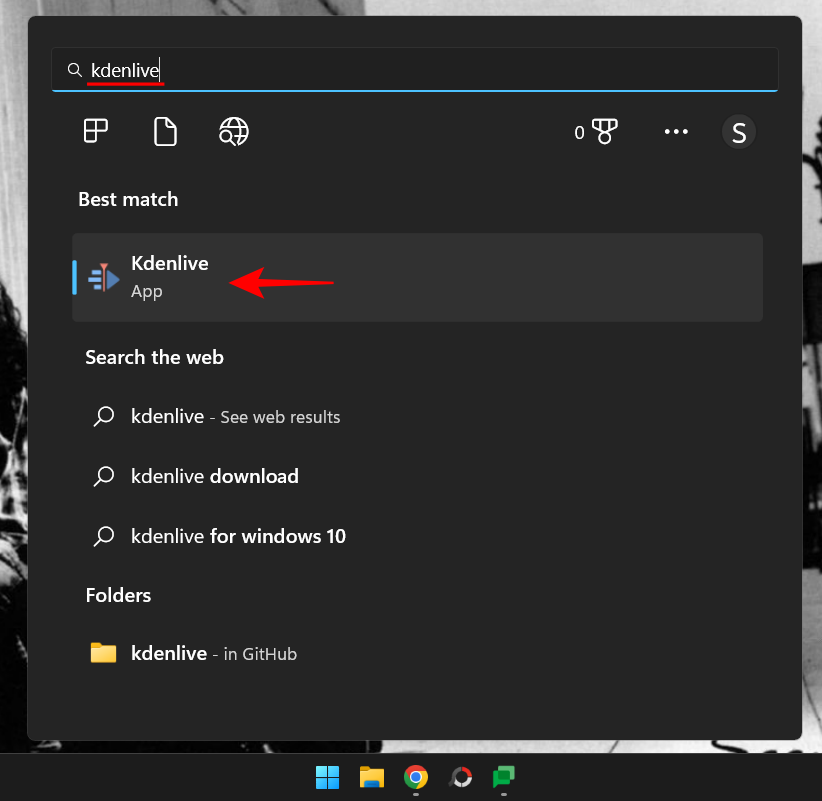Focus the search box containing kdenlive
The height and width of the screenshot is (801, 822).
tap(415, 70)
